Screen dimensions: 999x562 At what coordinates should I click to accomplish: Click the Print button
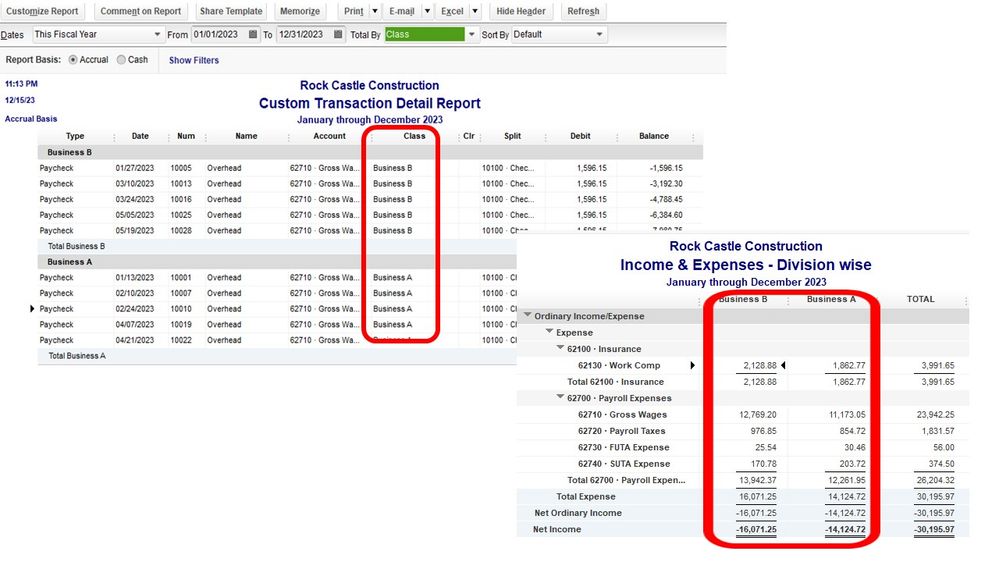(354, 11)
